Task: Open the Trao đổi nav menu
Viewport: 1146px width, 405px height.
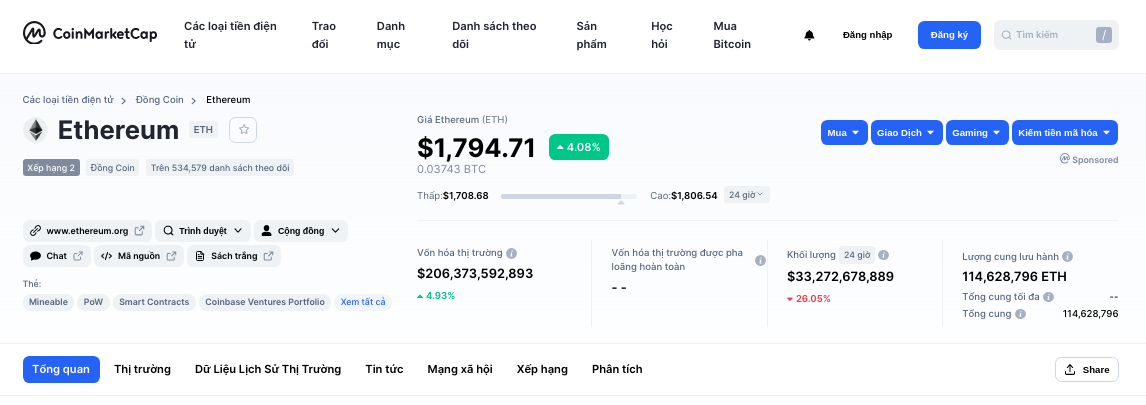Action: point(324,35)
